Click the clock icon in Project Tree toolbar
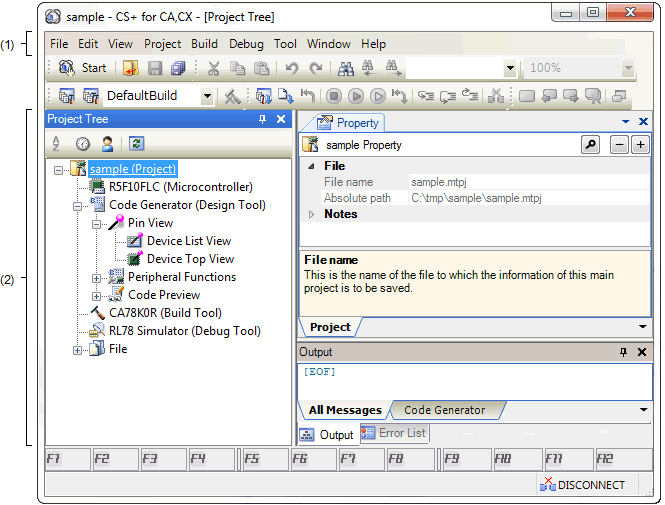 point(83,144)
